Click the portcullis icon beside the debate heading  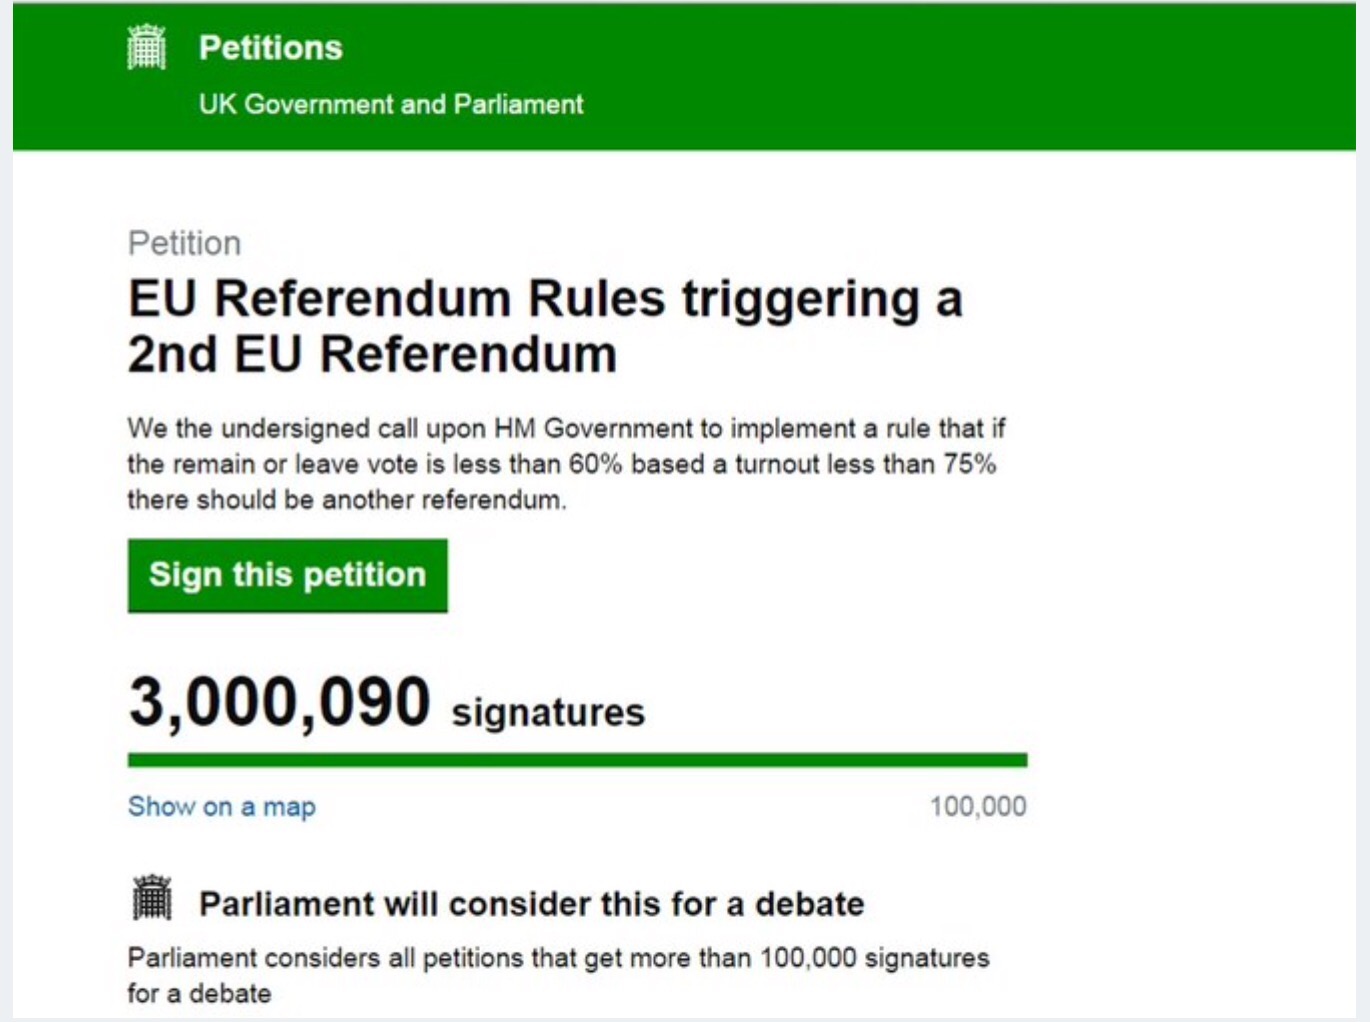[x=152, y=897]
